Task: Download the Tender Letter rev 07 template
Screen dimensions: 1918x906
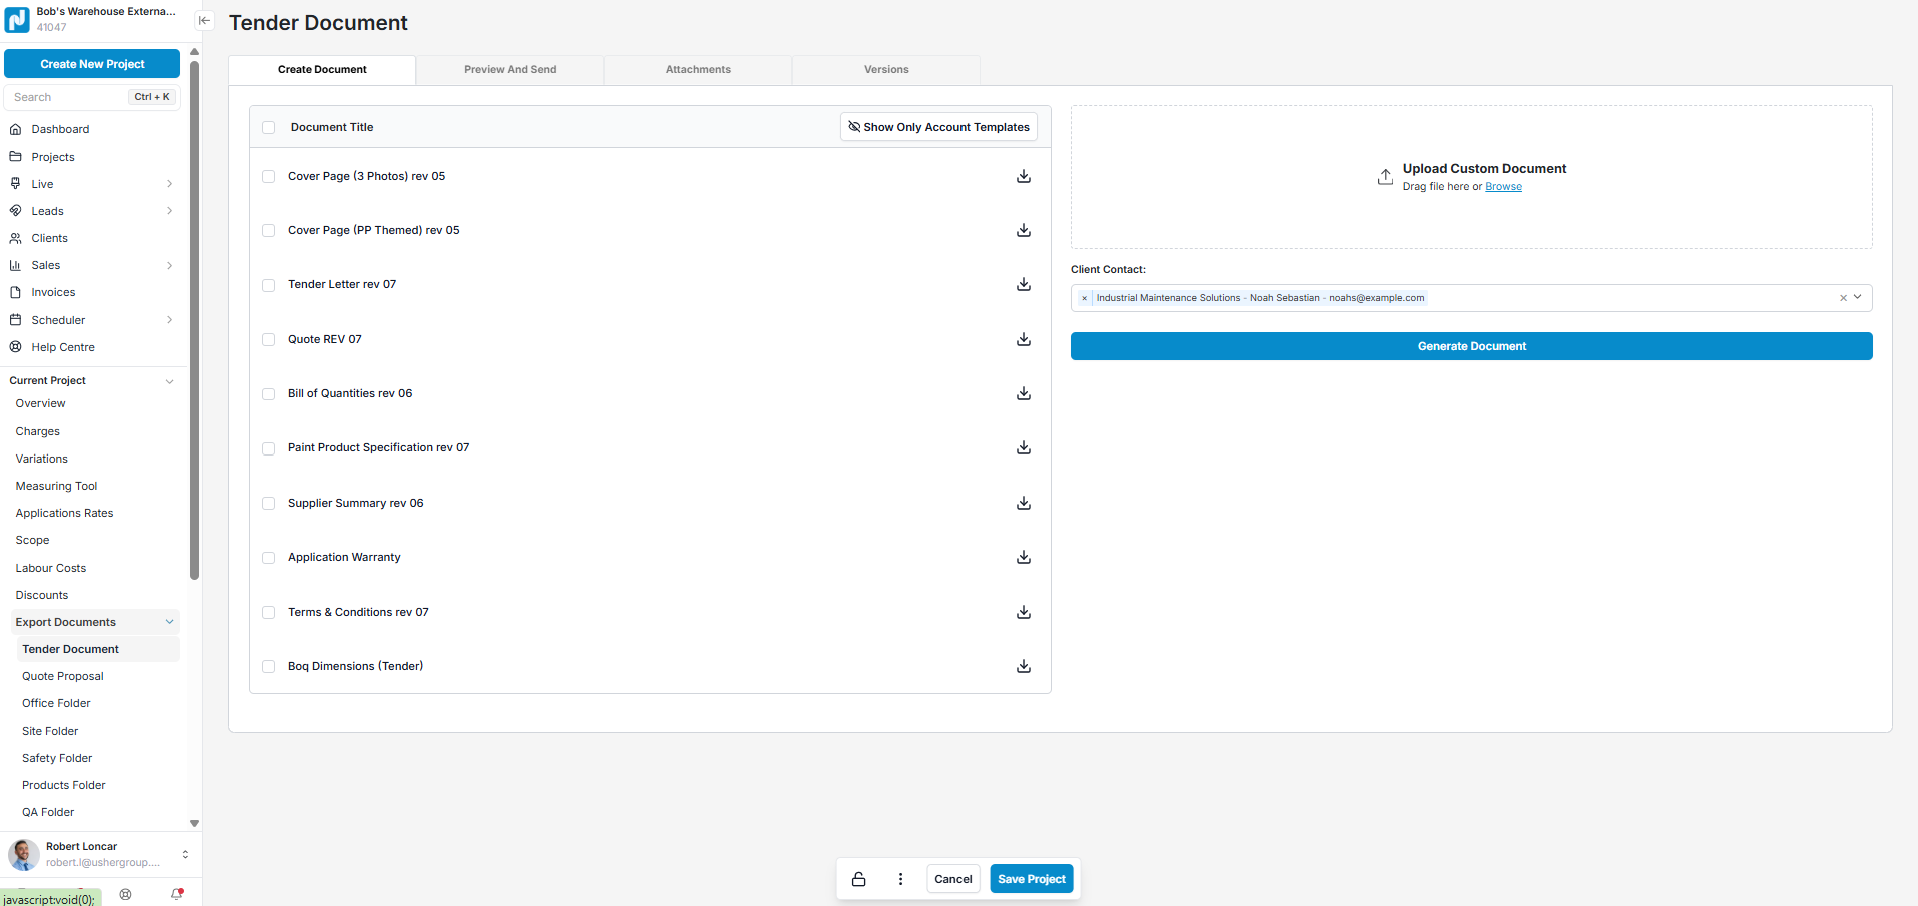Action: [1023, 285]
